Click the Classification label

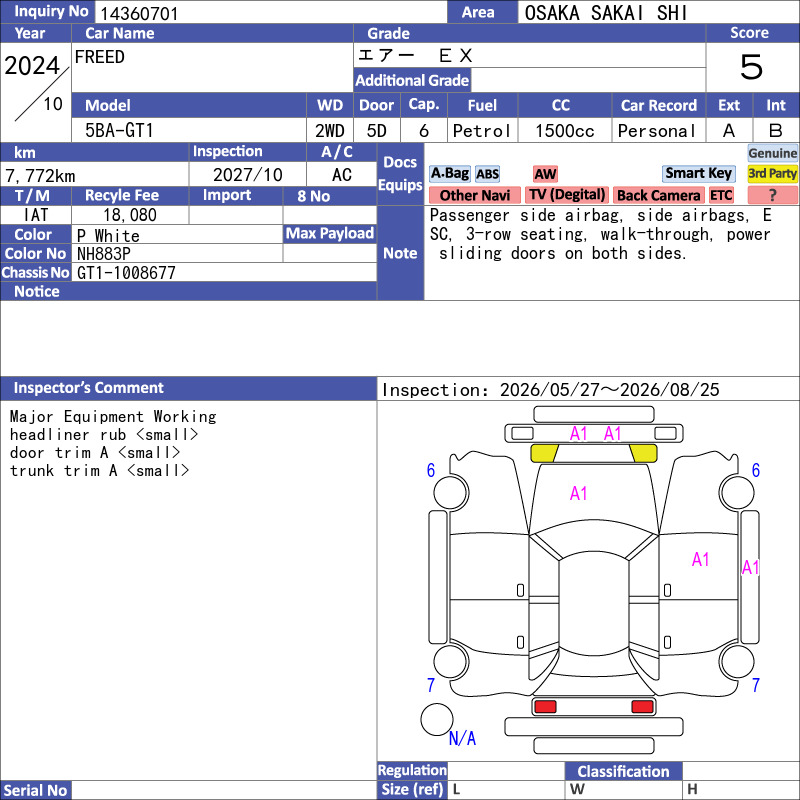pyautogui.click(x=623, y=771)
